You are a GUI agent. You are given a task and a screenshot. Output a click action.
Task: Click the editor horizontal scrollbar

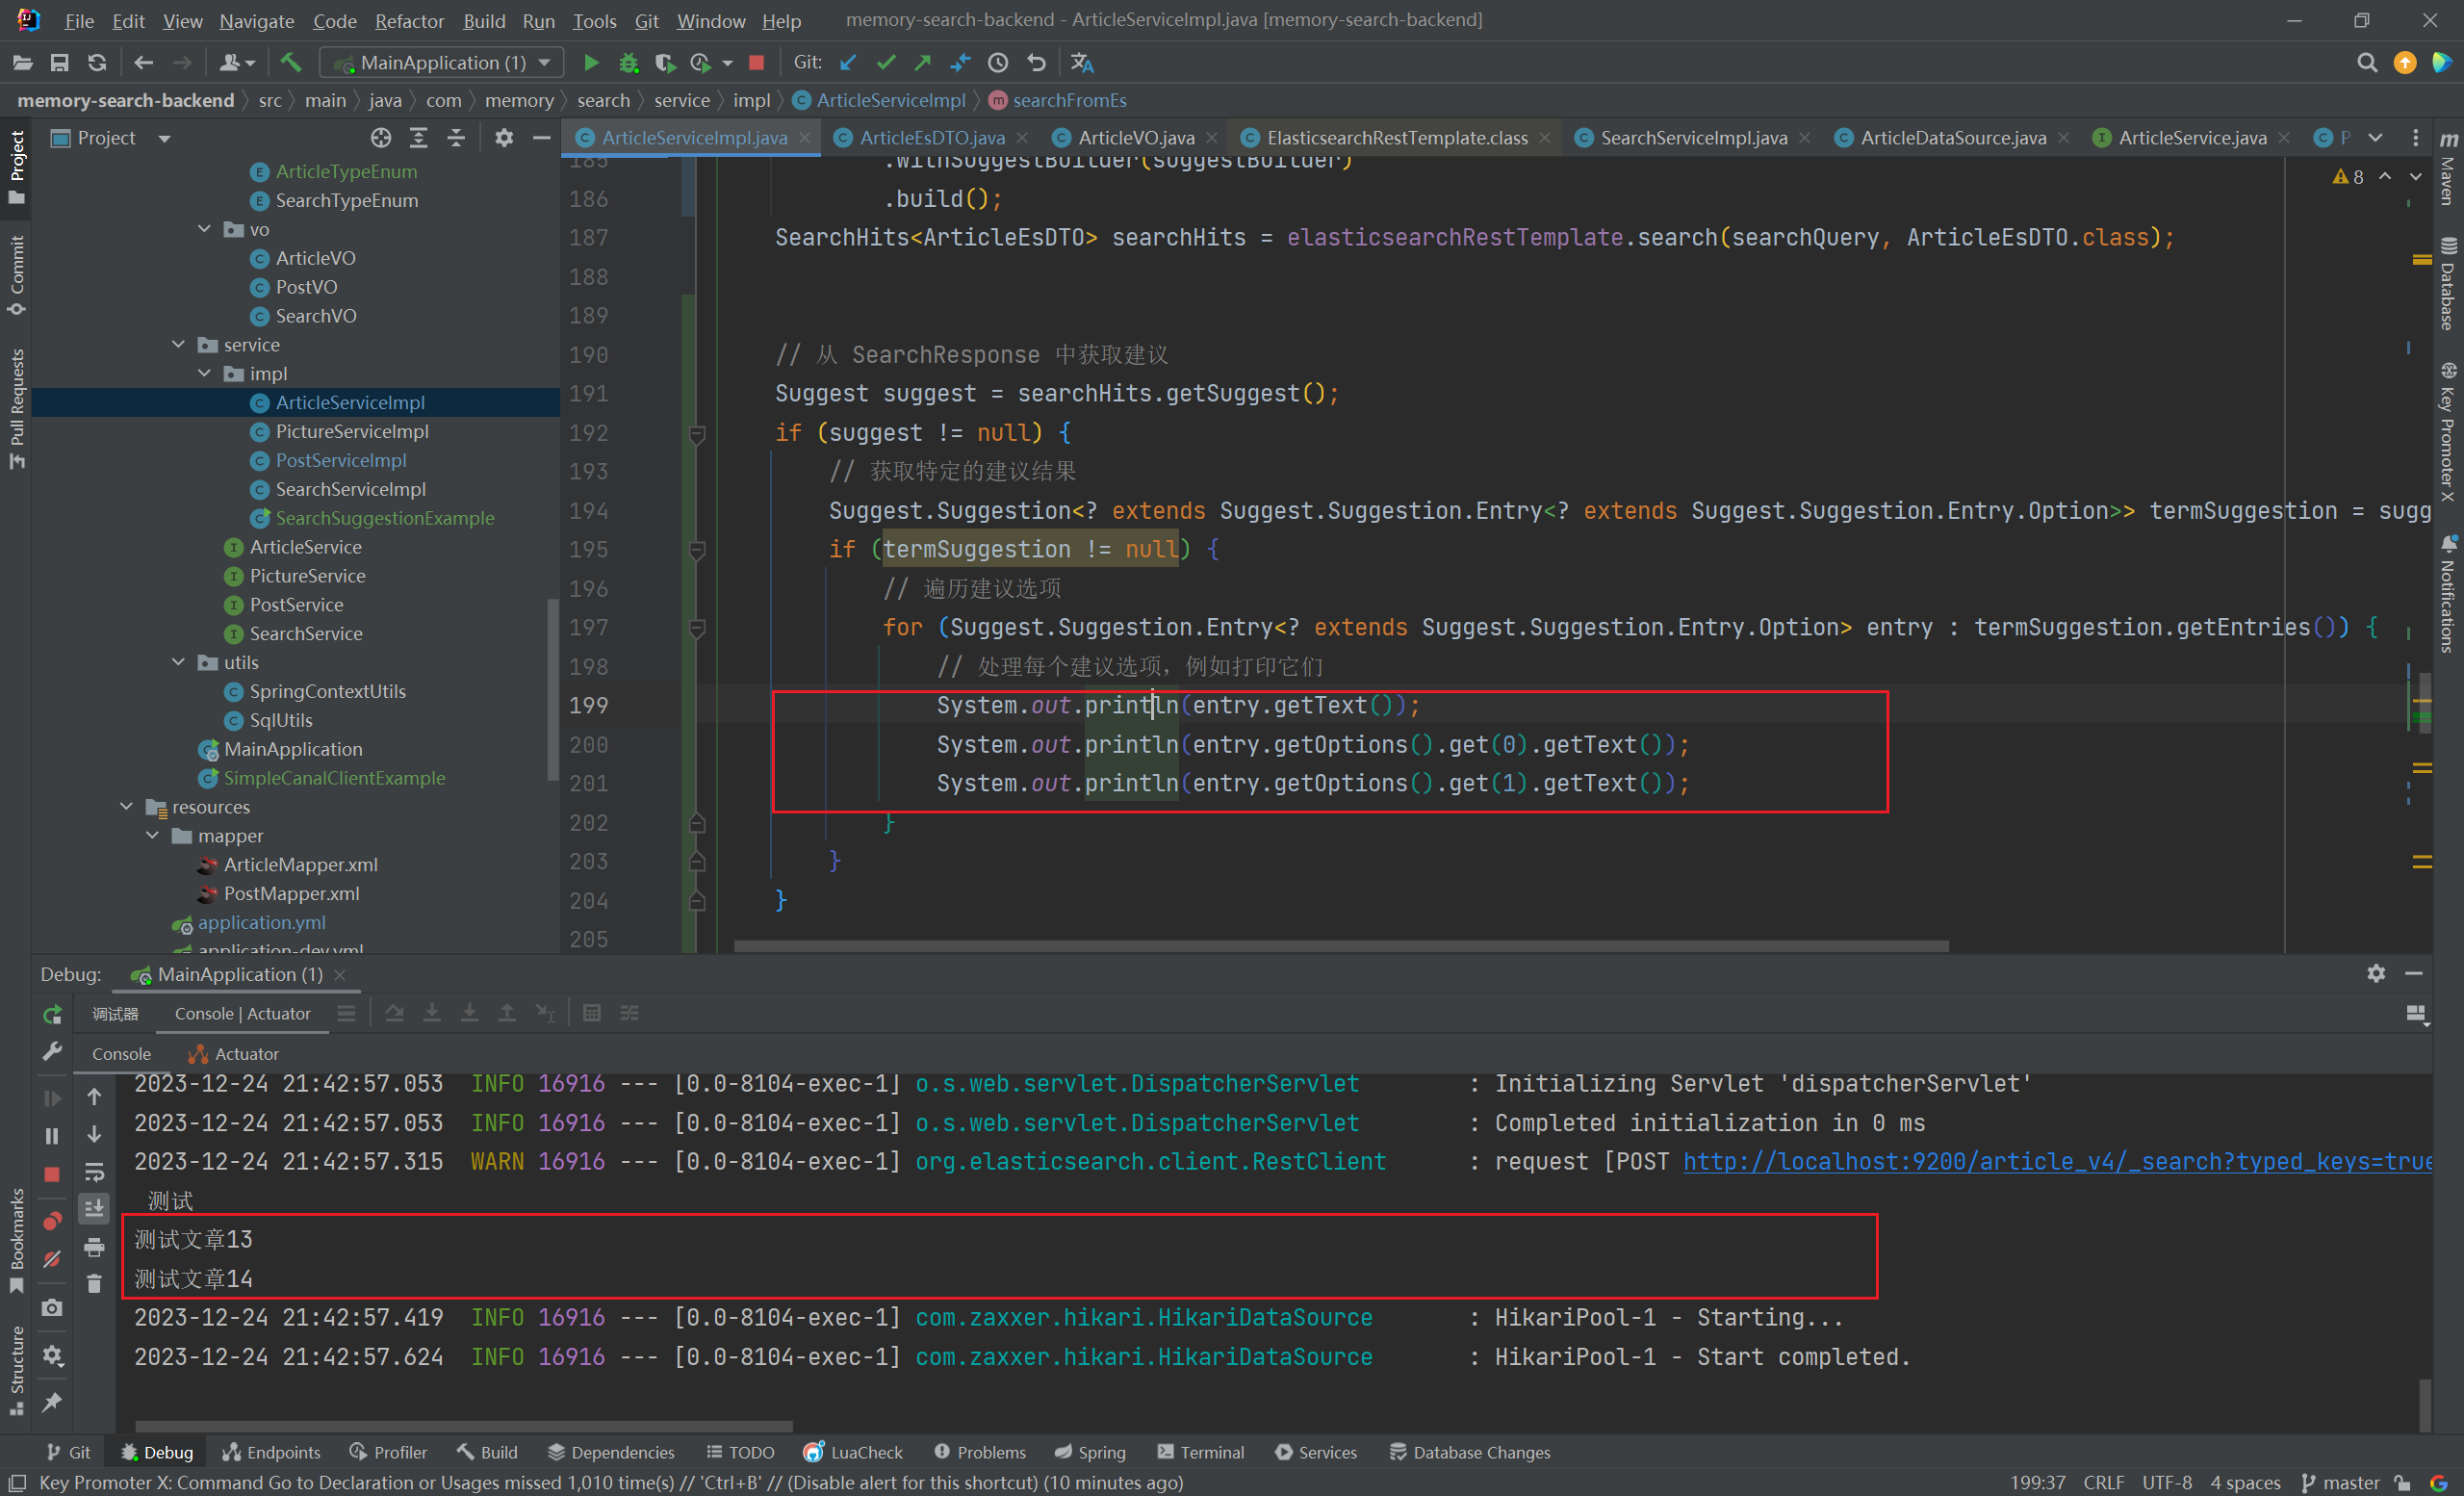[1341, 945]
